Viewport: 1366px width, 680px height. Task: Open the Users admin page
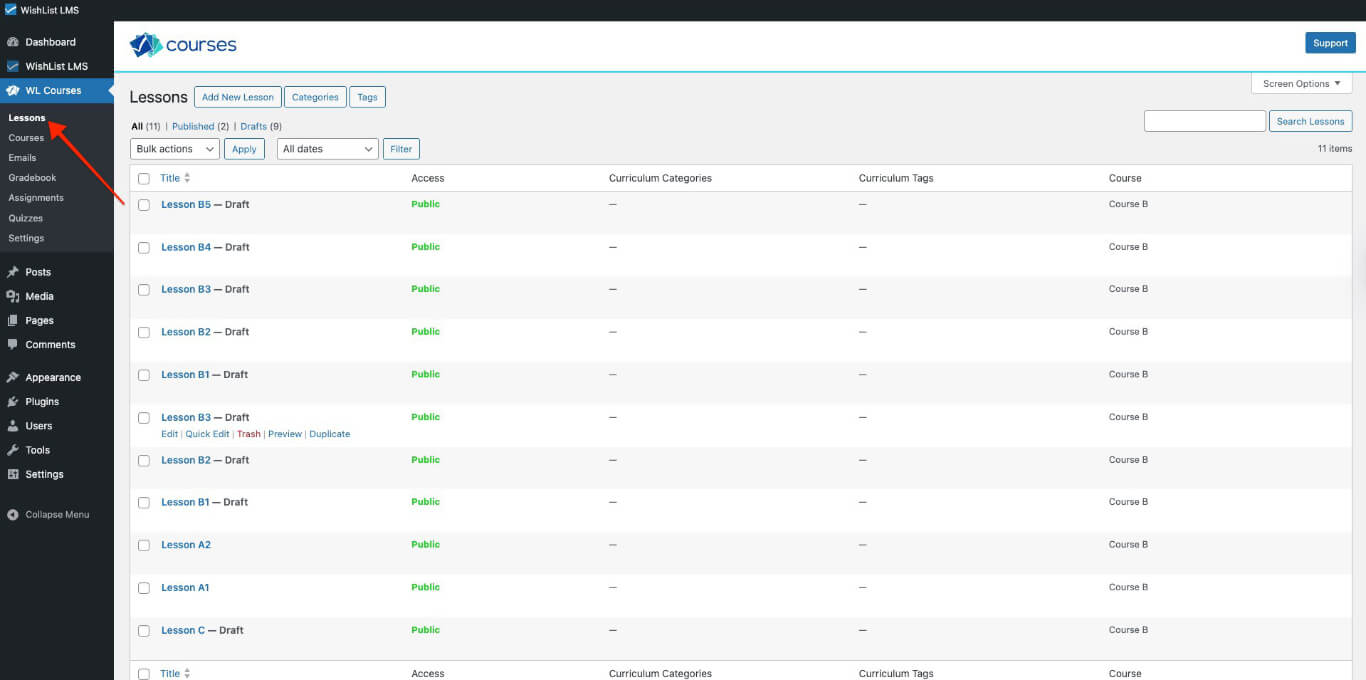coord(37,425)
